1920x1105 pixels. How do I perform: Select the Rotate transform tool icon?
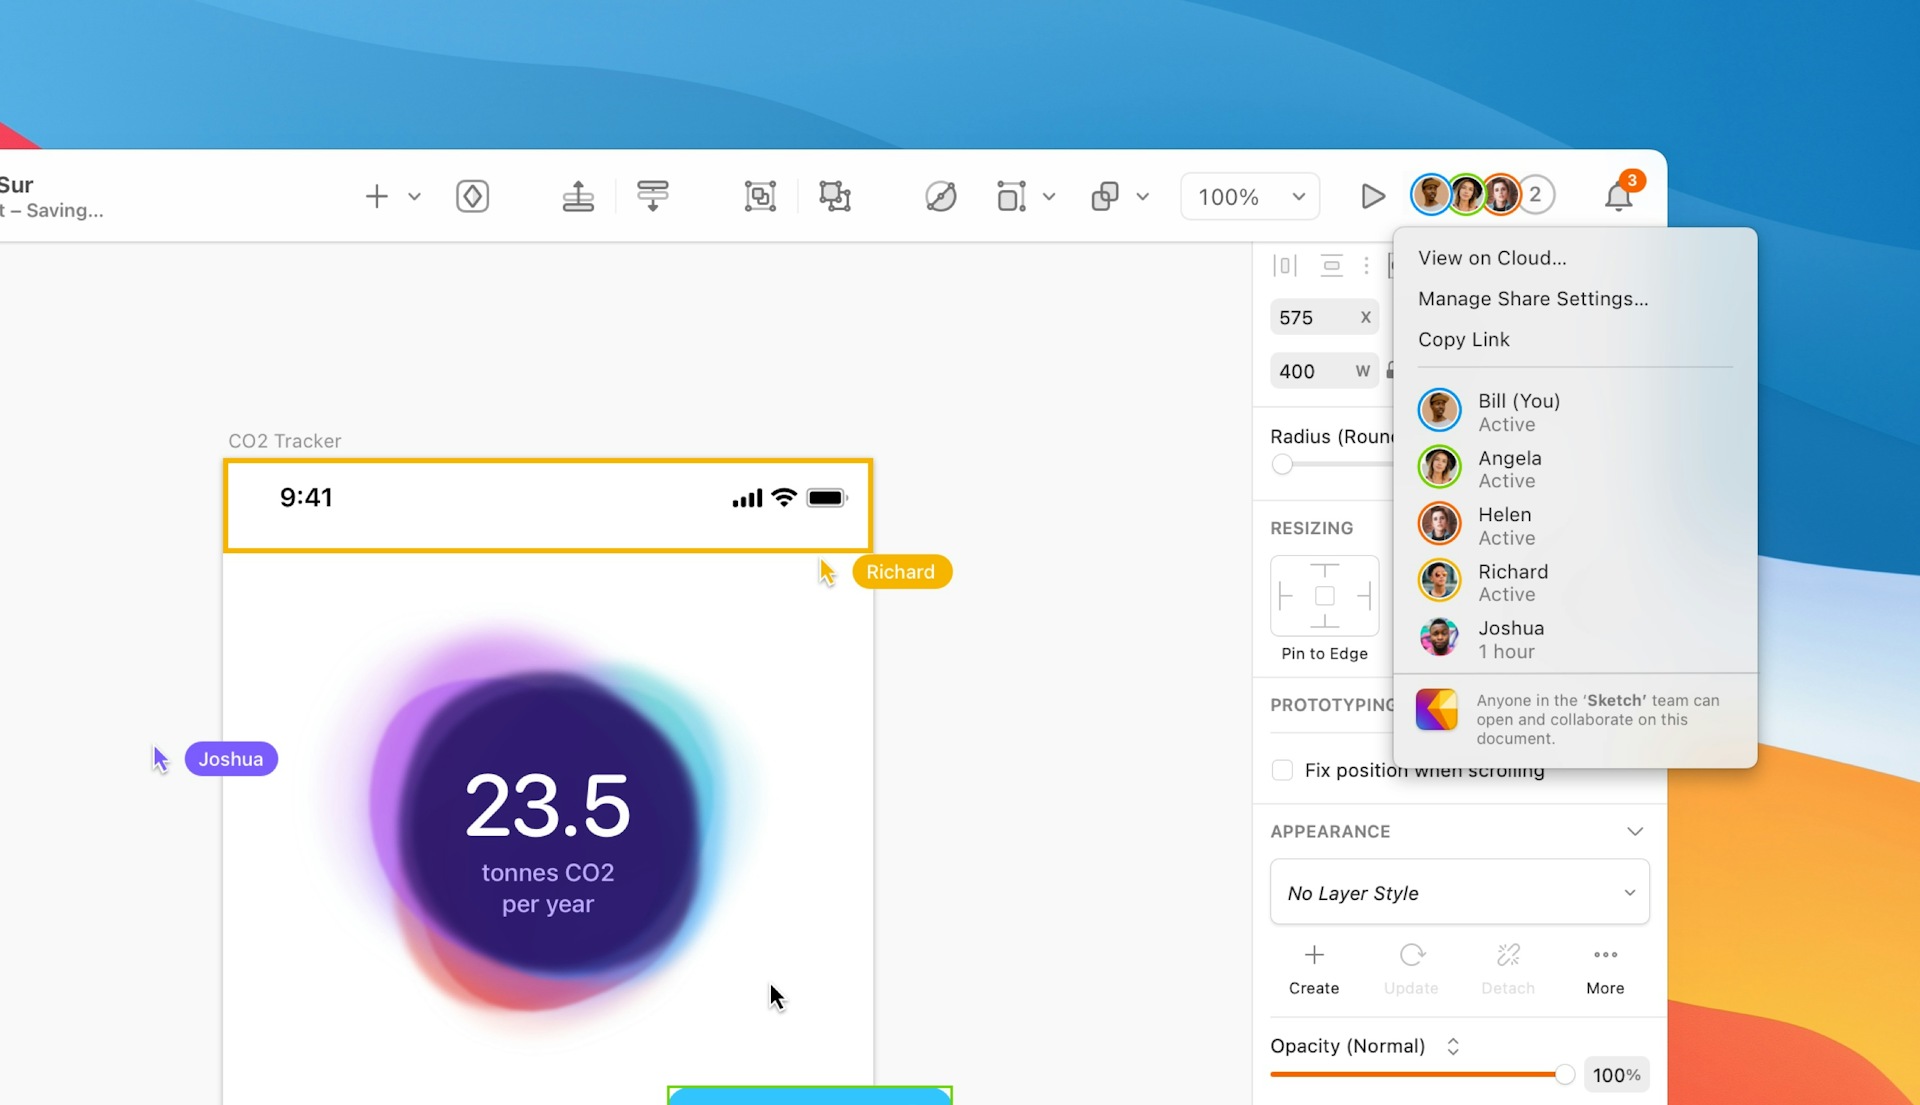[941, 196]
